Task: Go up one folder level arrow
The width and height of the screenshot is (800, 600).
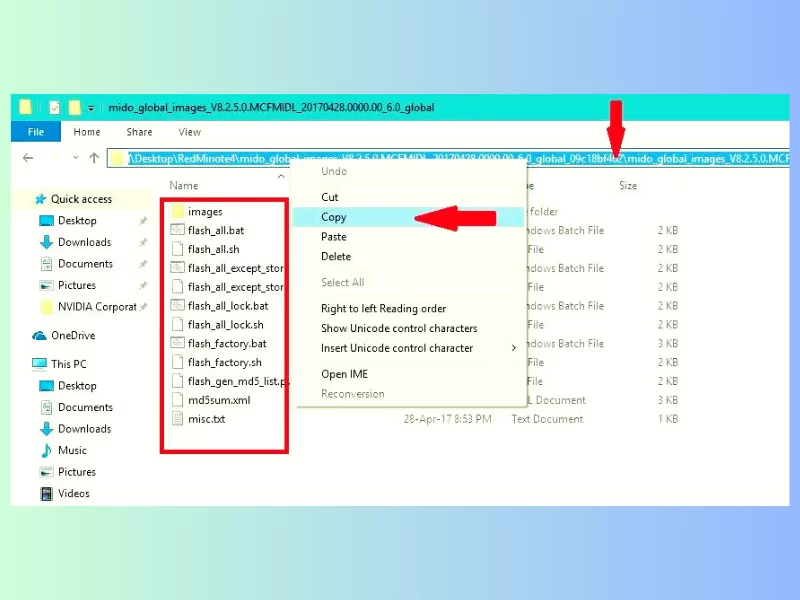Action: [94, 158]
